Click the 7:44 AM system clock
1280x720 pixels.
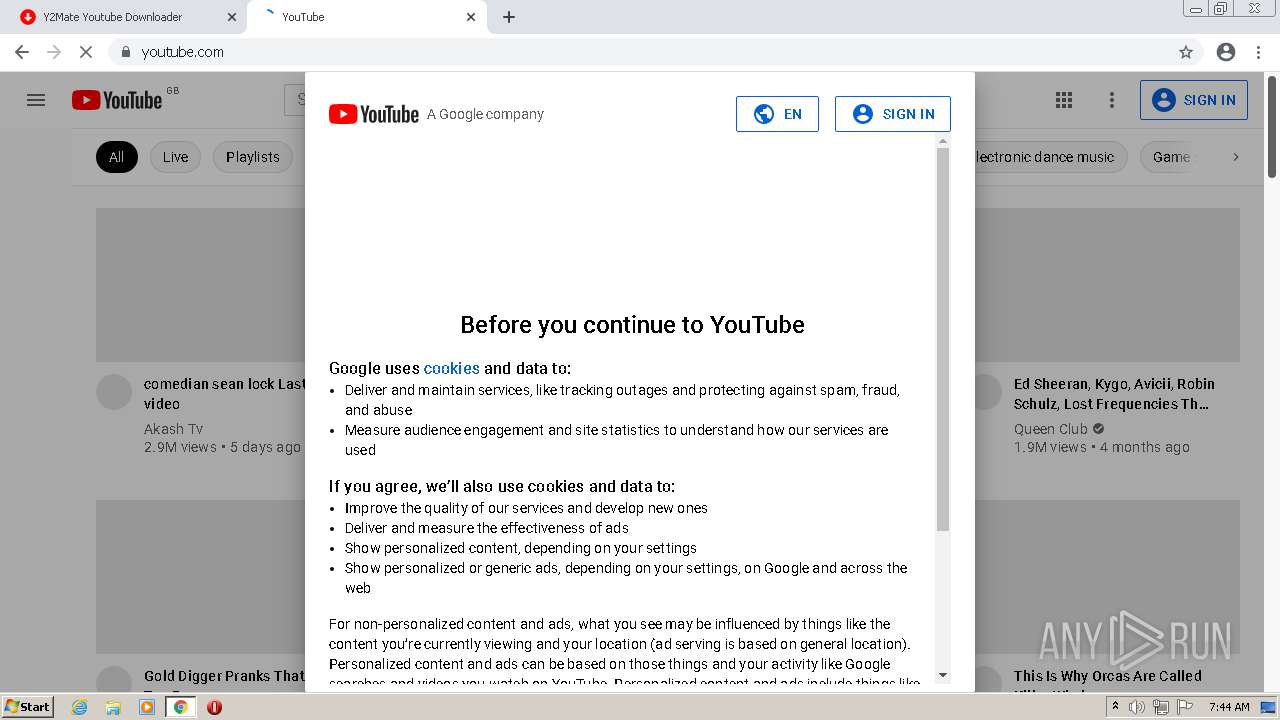click(x=1229, y=707)
